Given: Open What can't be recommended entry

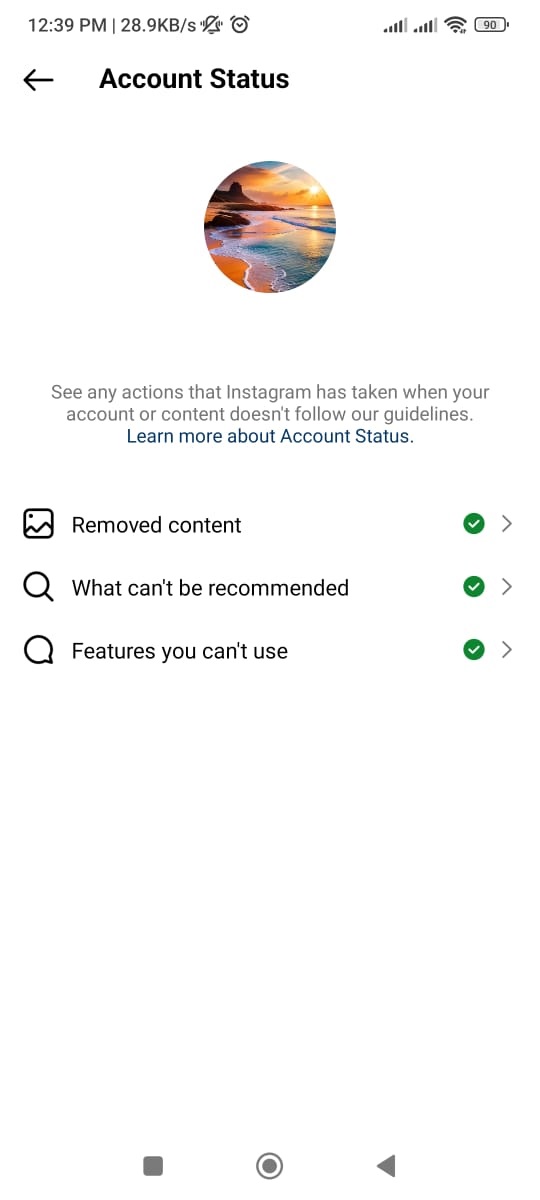Looking at the screenshot, I should pyautogui.click(x=270, y=587).
